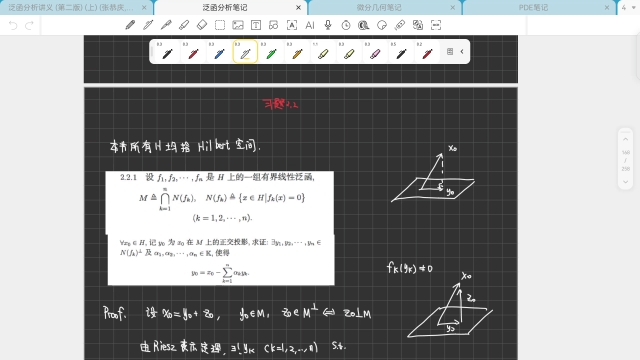
Task: Select the tape tool
Action: (364, 25)
